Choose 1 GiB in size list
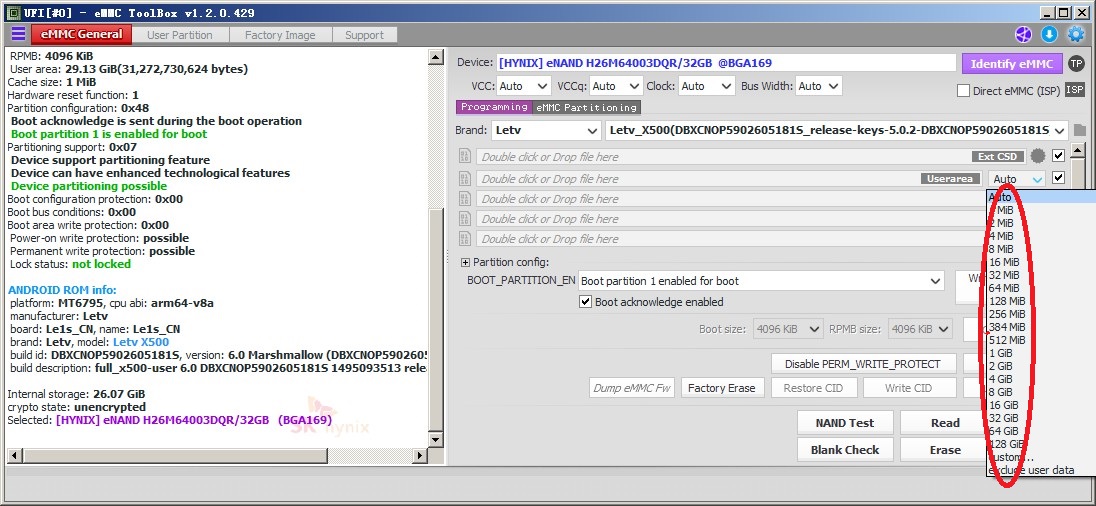The width and height of the screenshot is (1096, 506). coord(1041,353)
